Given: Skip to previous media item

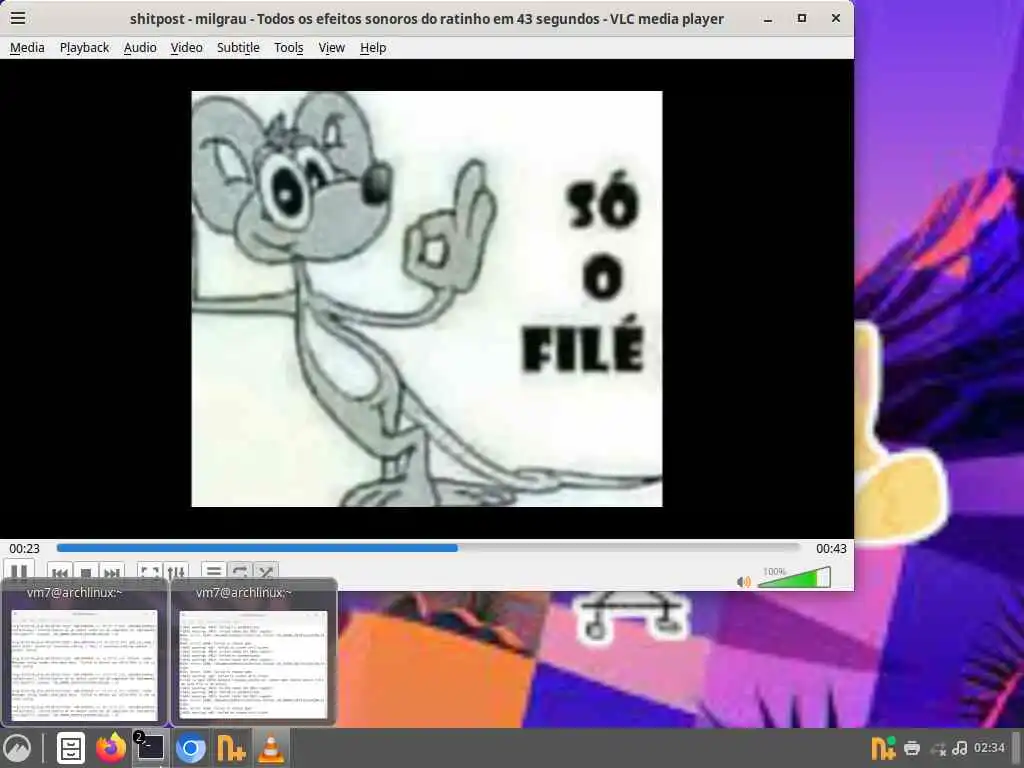Looking at the screenshot, I should click(59, 572).
